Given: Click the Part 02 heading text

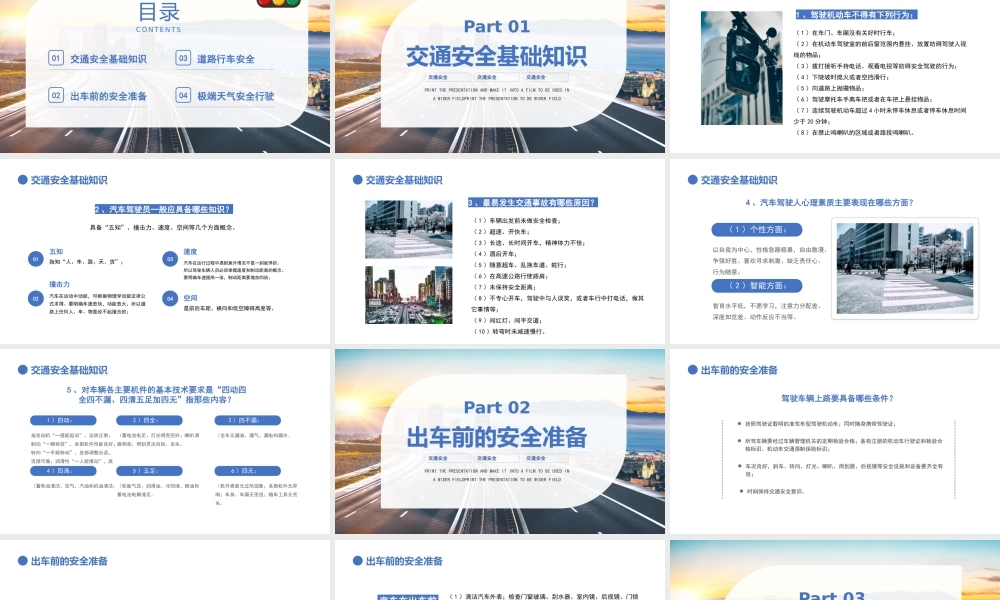Looking at the screenshot, I should [497, 407].
